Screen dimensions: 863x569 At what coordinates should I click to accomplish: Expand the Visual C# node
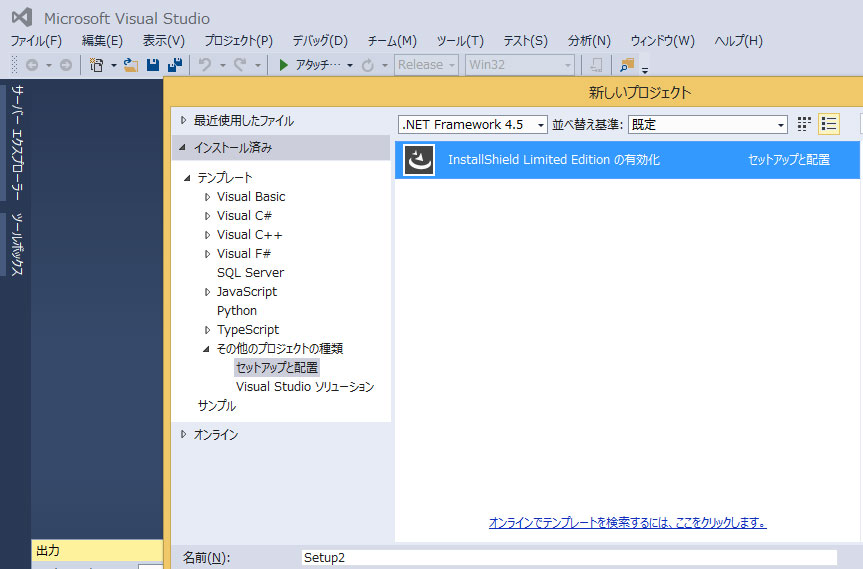pyautogui.click(x=207, y=216)
